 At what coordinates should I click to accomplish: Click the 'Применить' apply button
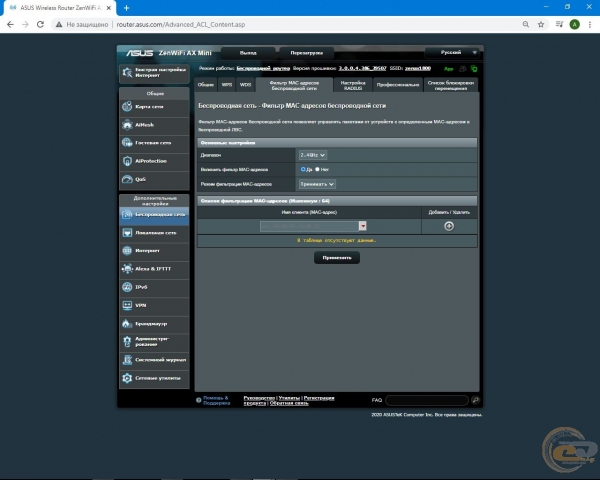coord(337,258)
